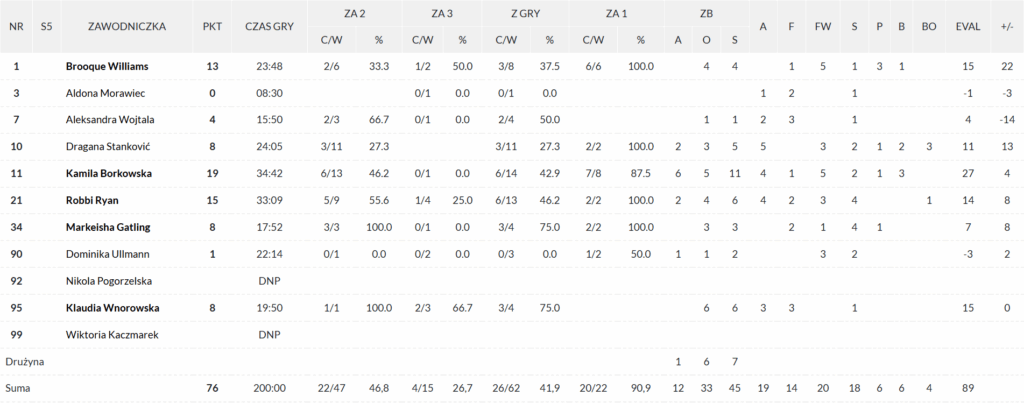Click the Drużyna team row label
Viewport: 1024px width, 403px height.
pyautogui.click(x=25, y=360)
